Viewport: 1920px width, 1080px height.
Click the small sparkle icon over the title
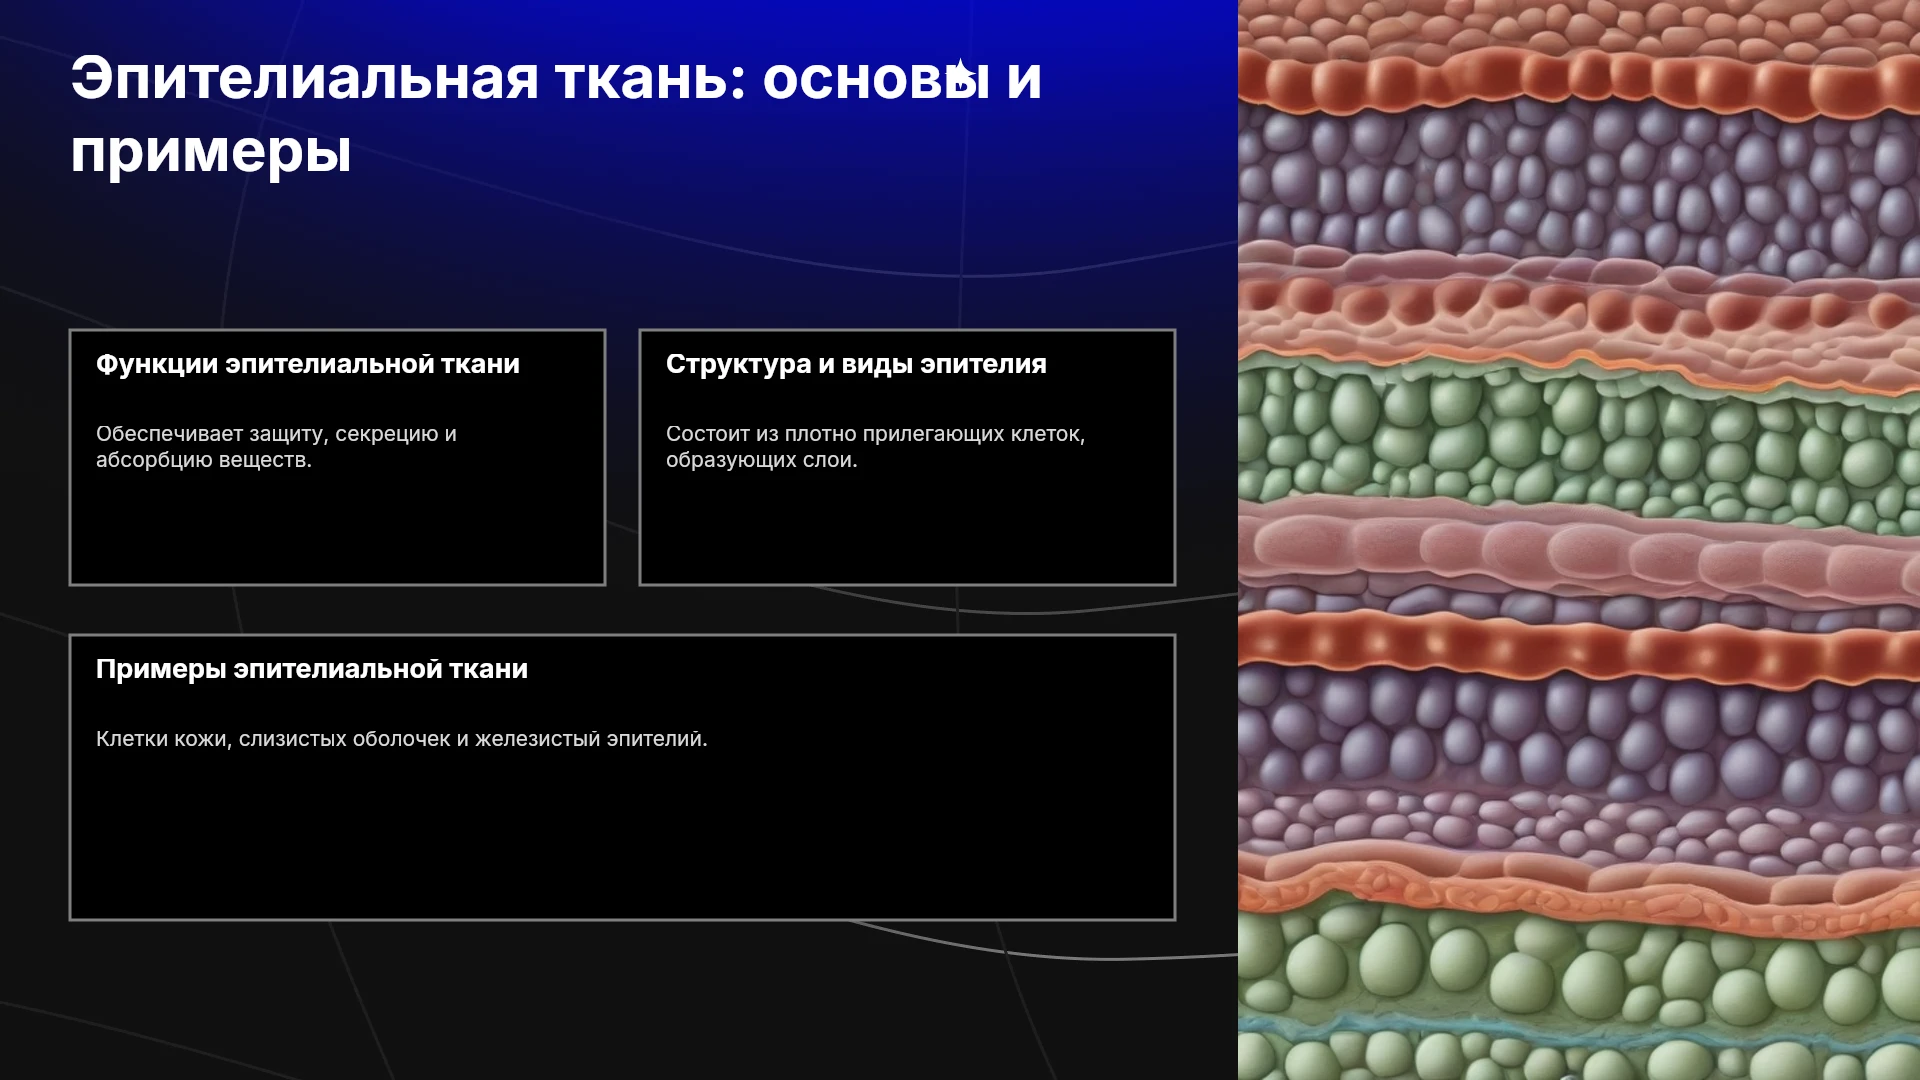pyautogui.click(x=960, y=72)
